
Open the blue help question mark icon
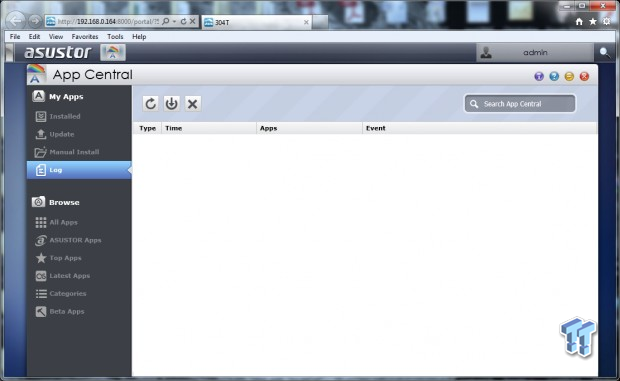[554, 76]
